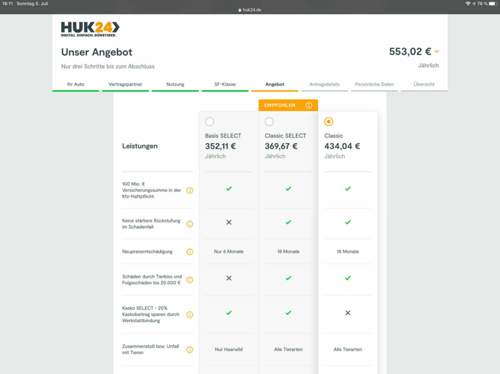
Task: Open info for Kasko SELECT row
Action: tap(190, 314)
